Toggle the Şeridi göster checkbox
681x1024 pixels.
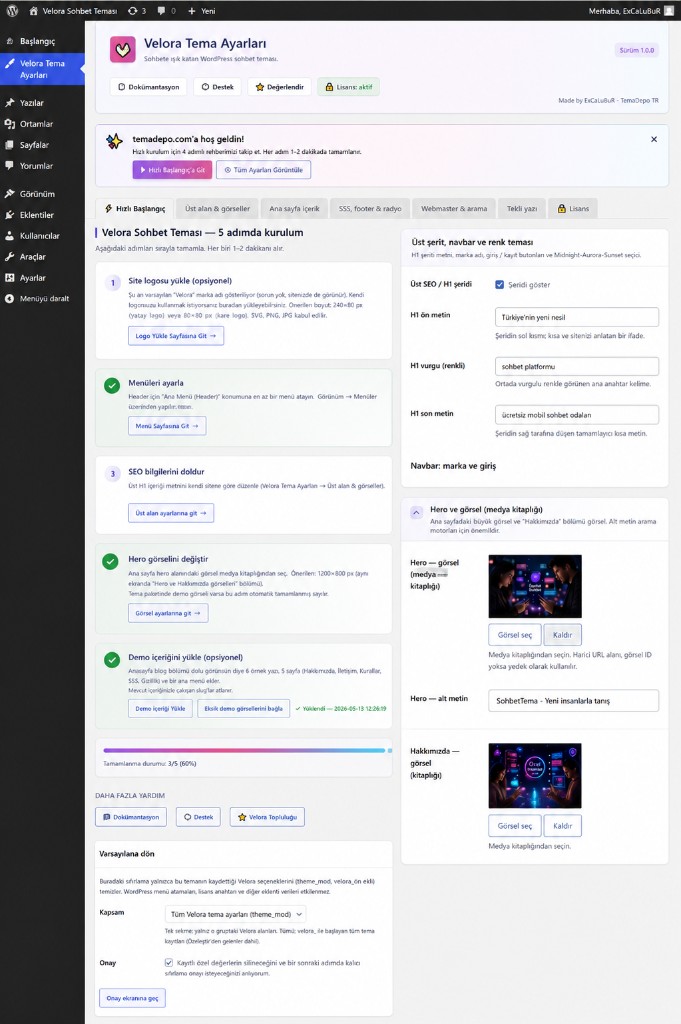pos(499,285)
